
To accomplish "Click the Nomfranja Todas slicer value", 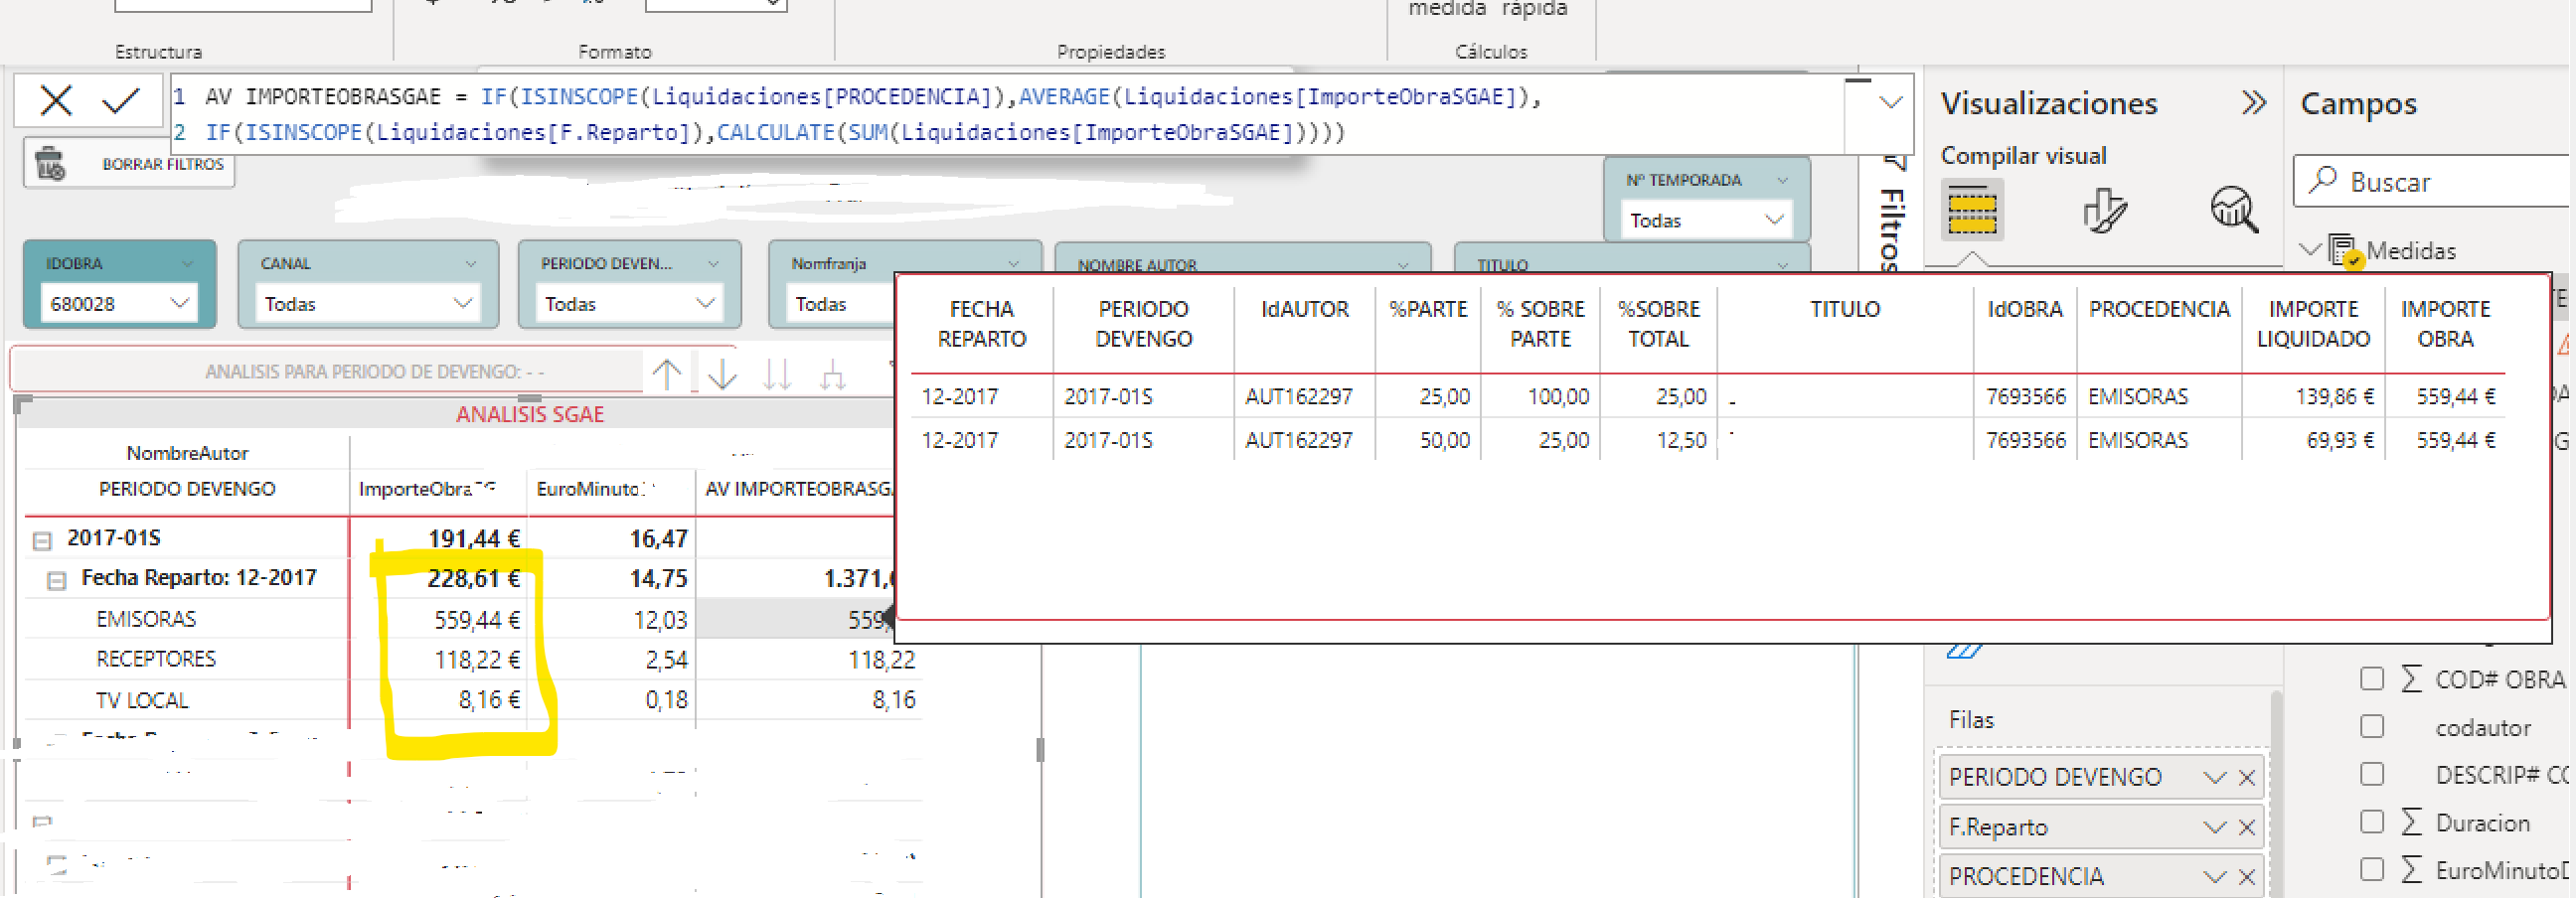I will pyautogui.click(x=821, y=304).
